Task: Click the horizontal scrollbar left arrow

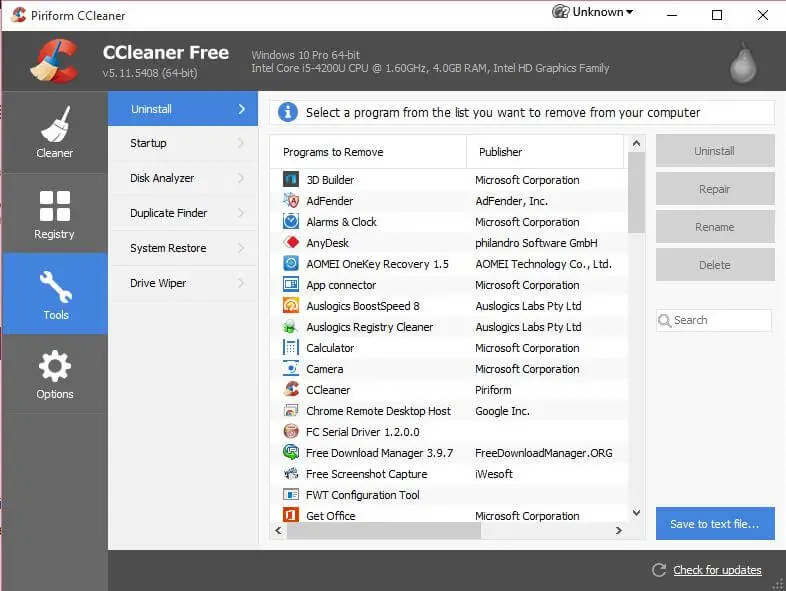Action: (279, 530)
